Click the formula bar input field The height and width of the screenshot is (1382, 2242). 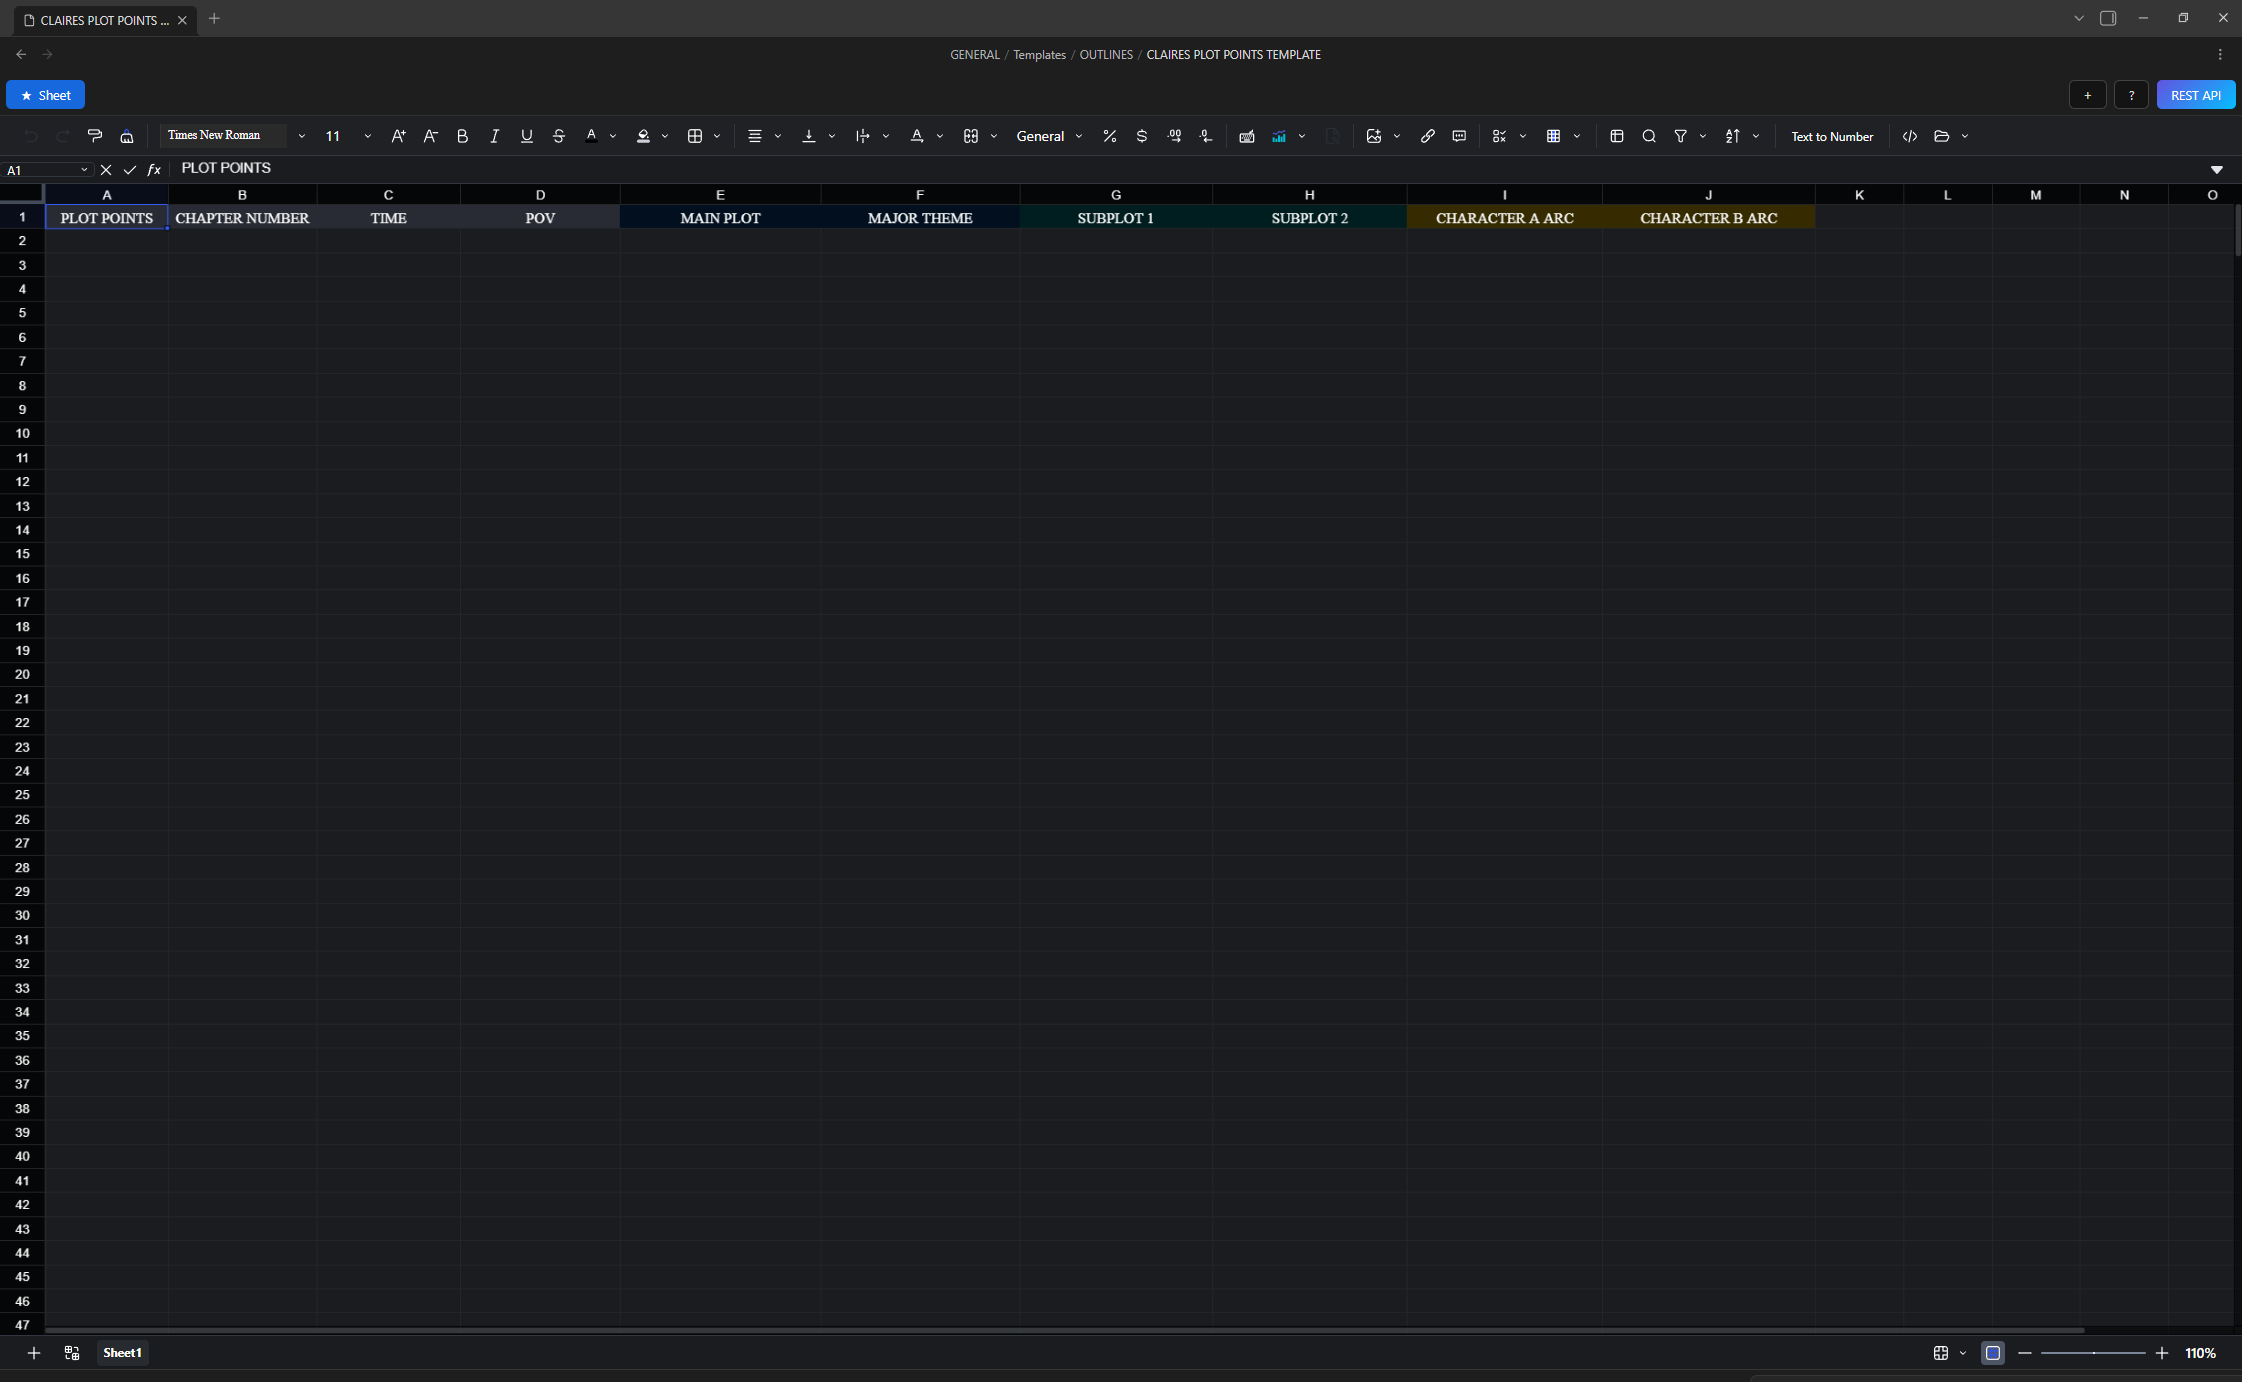pyautogui.click(x=1189, y=169)
